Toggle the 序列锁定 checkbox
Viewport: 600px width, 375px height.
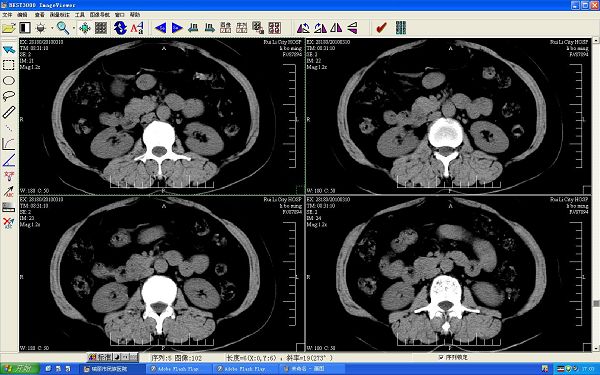441,357
